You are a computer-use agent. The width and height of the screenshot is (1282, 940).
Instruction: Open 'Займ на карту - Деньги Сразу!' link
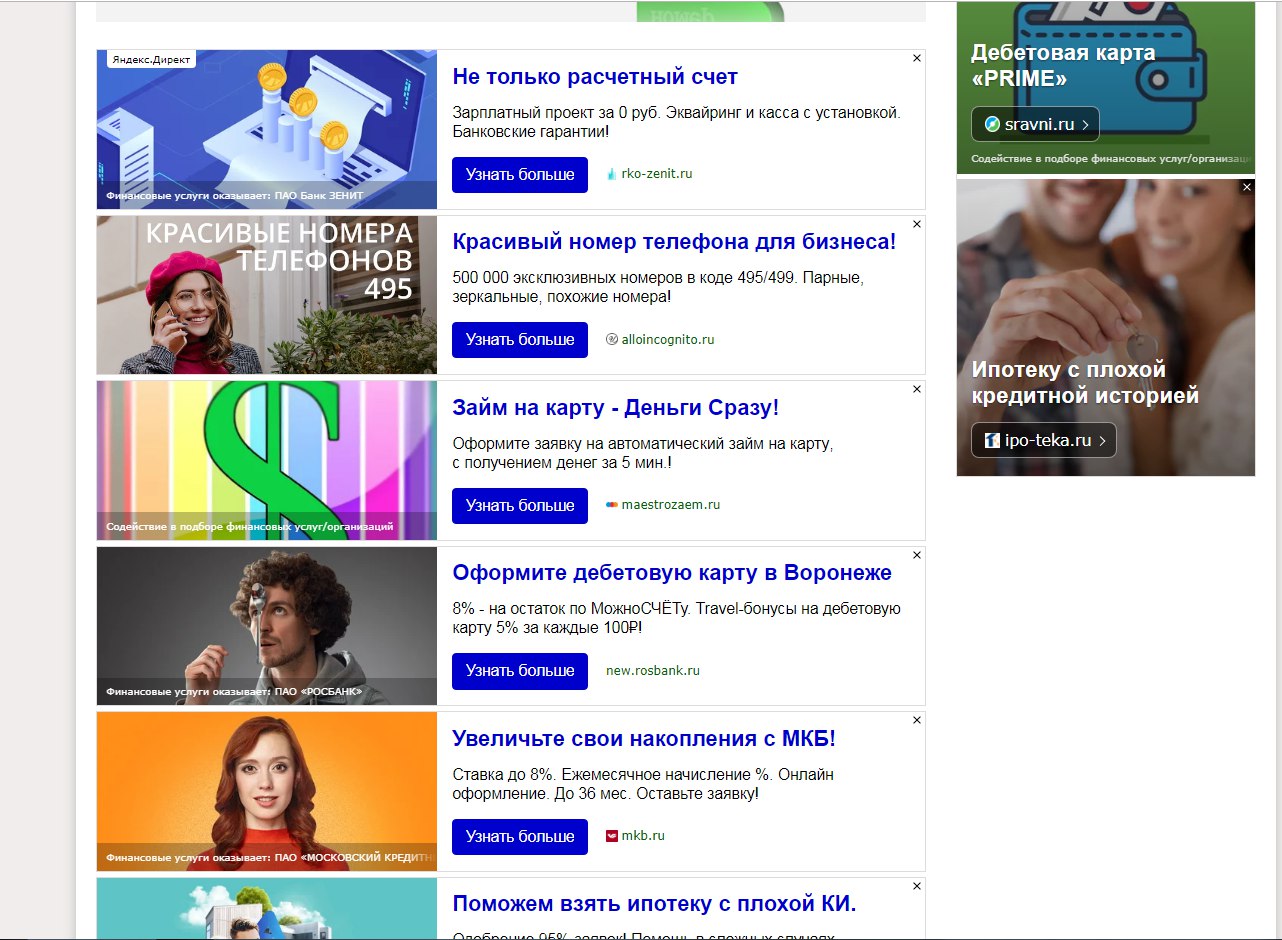tap(615, 408)
